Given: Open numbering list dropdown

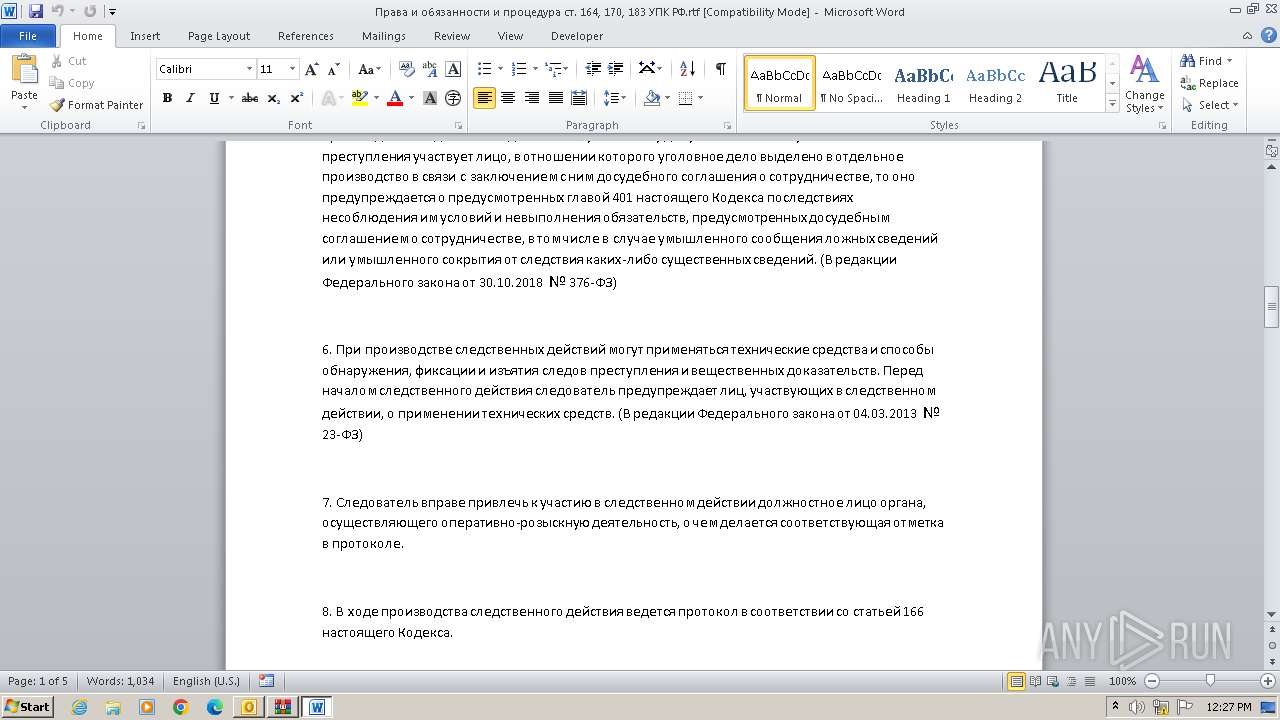Looking at the screenshot, I should point(535,69).
